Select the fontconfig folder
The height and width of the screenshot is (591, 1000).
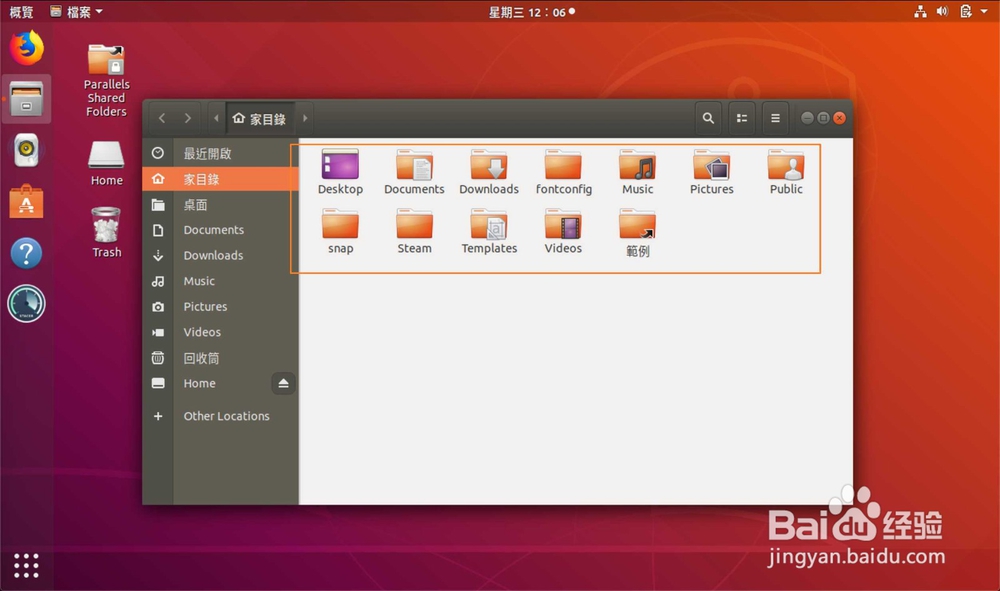tap(564, 172)
